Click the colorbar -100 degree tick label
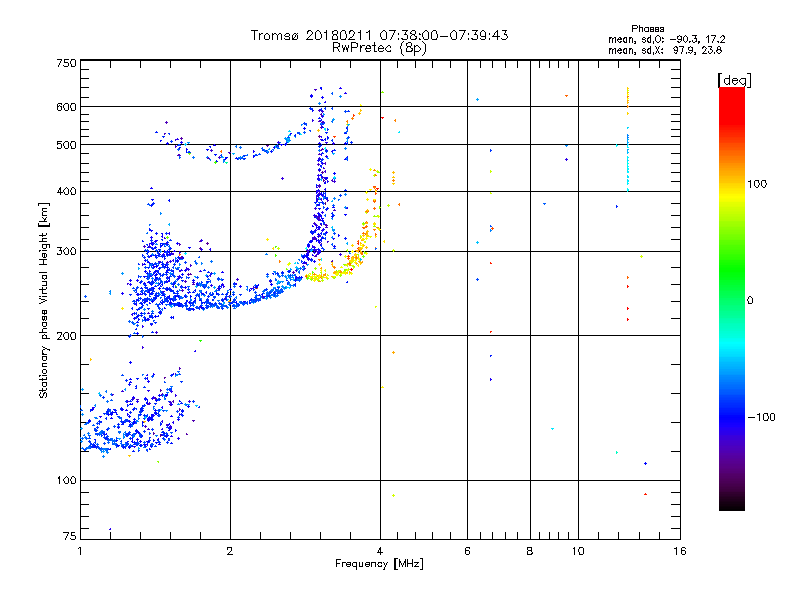This screenshot has width=800, height=600. pos(761,417)
